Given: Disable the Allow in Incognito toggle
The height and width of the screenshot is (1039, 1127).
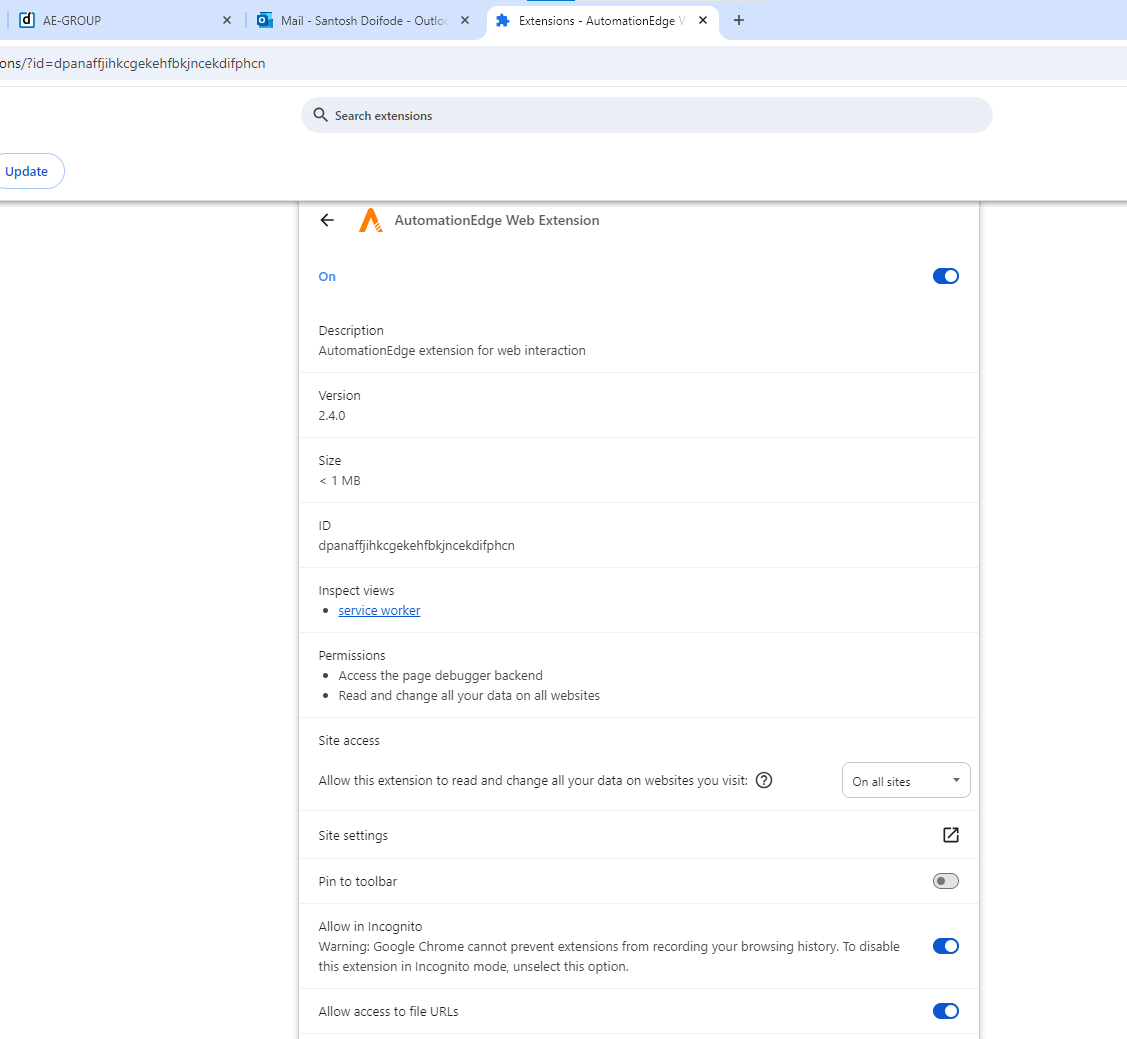Looking at the screenshot, I should coord(945,946).
